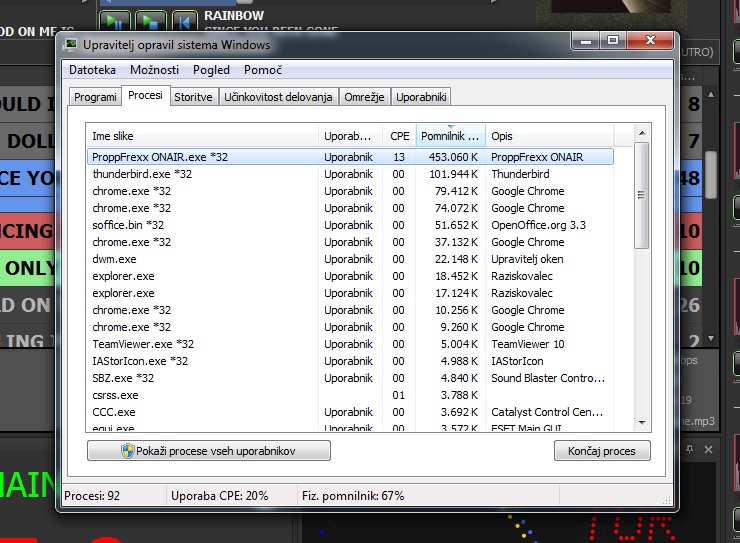Sort by the Pomnilnik column header
Image resolution: width=740 pixels, height=543 pixels.
450,136
